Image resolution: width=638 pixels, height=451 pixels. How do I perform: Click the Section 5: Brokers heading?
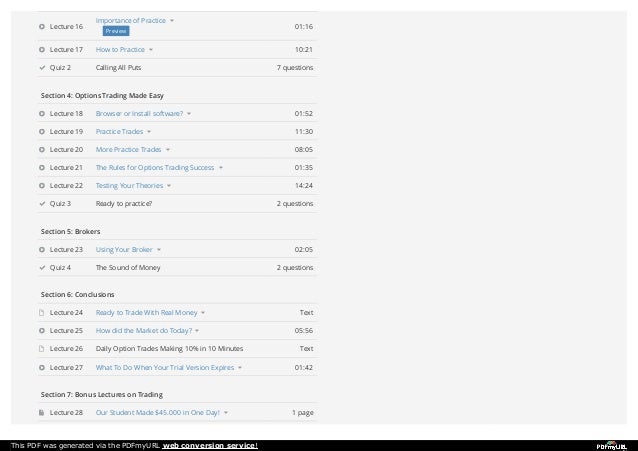pyautogui.click(x=70, y=232)
